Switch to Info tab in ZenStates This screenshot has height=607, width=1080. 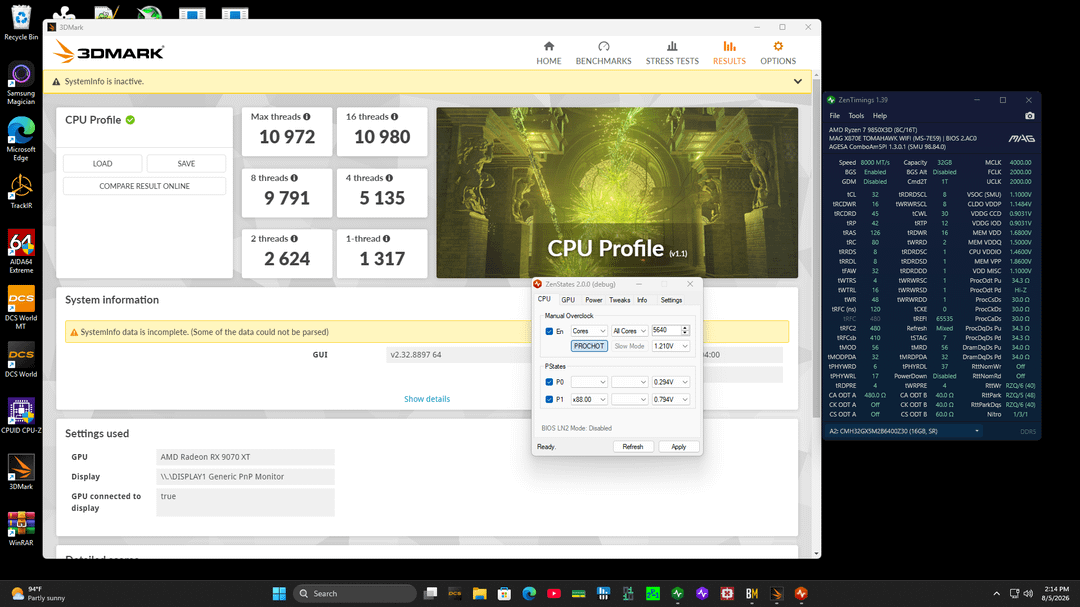[x=642, y=300]
